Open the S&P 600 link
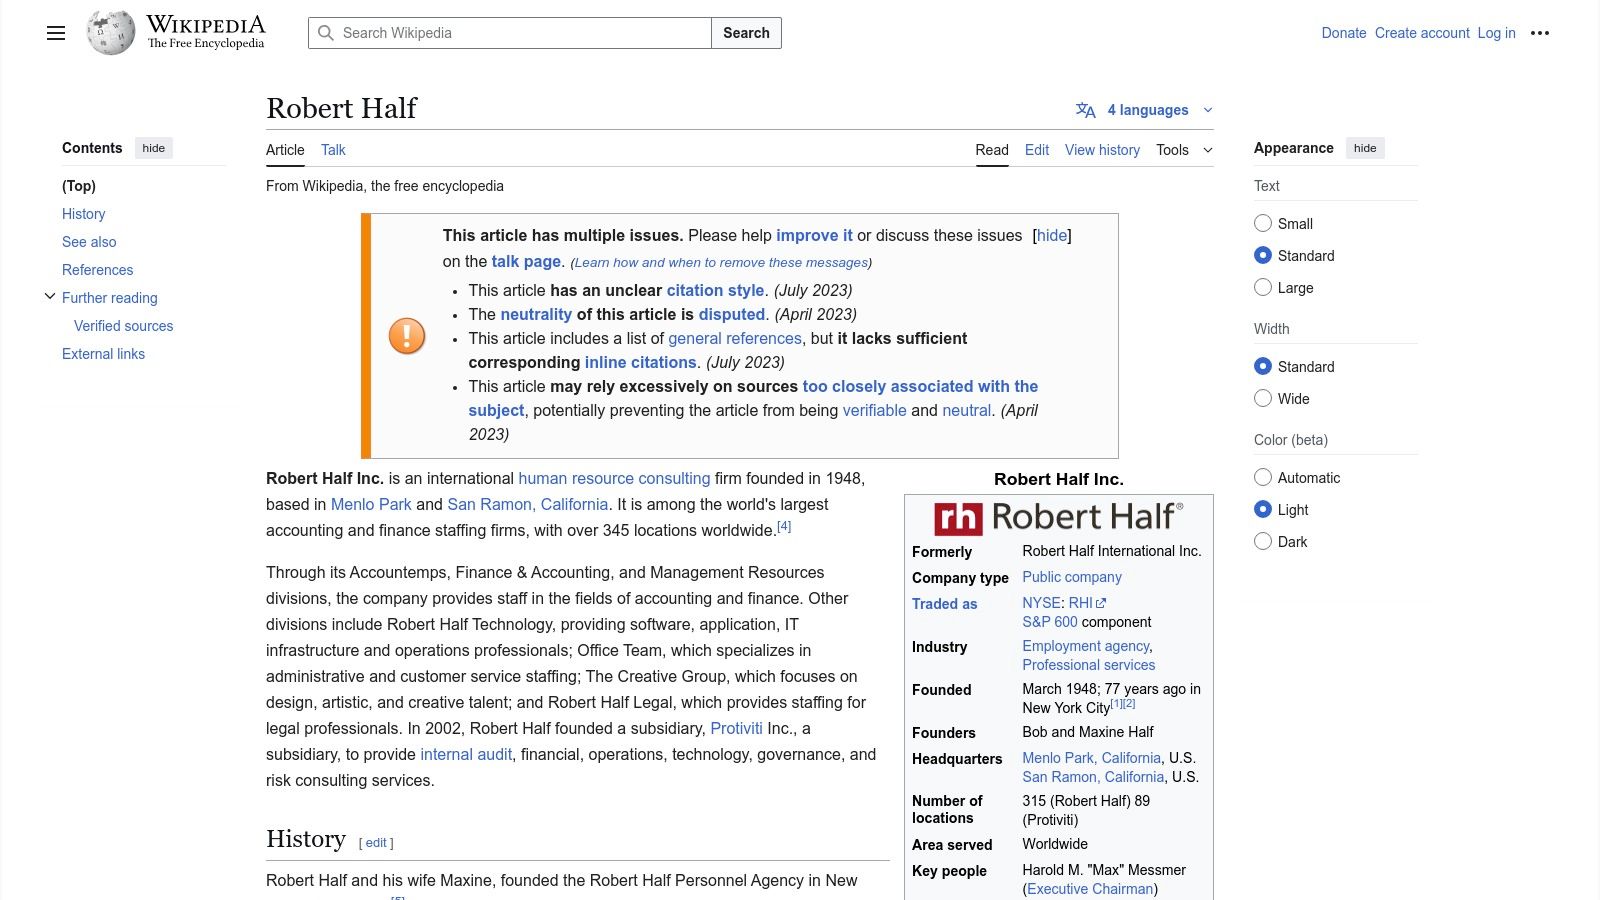 (1050, 622)
